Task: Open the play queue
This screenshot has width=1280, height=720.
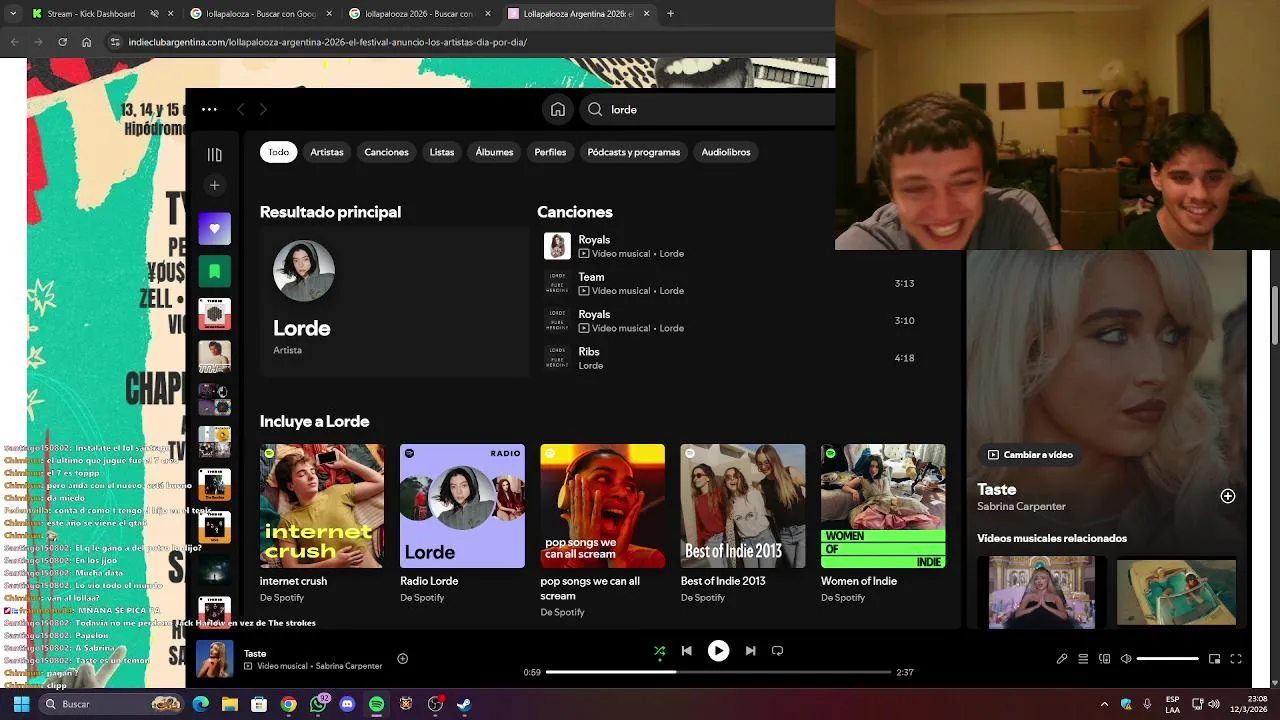Action: click(1083, 659)
